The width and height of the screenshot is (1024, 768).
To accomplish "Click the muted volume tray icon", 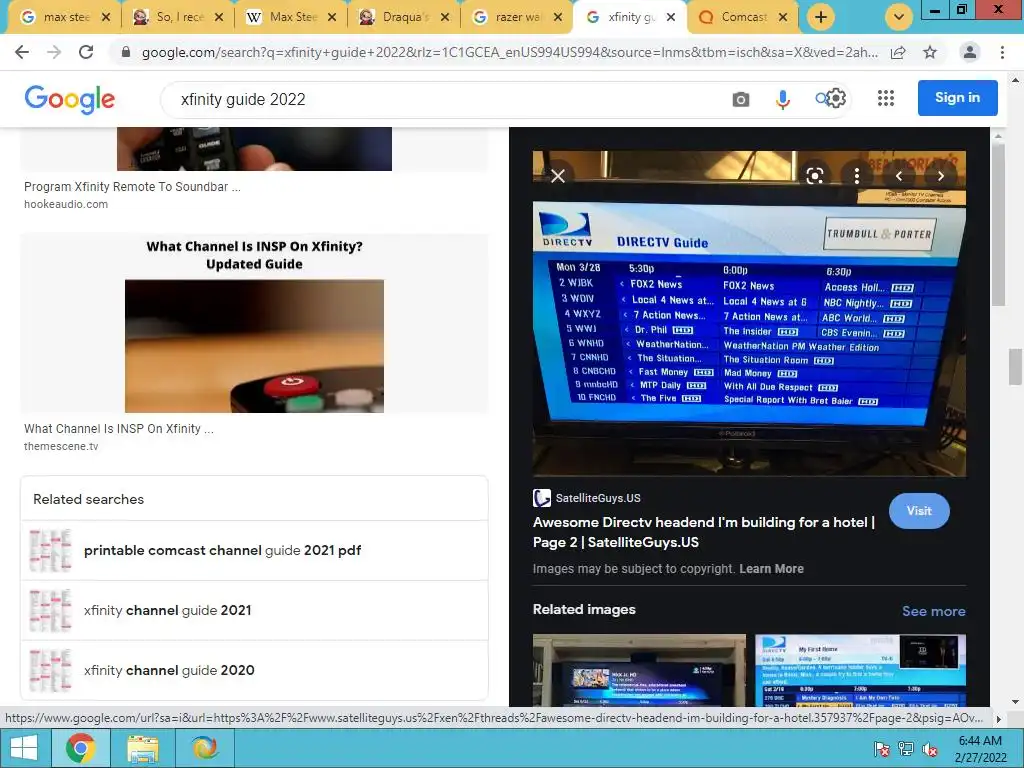I will 930,749.
